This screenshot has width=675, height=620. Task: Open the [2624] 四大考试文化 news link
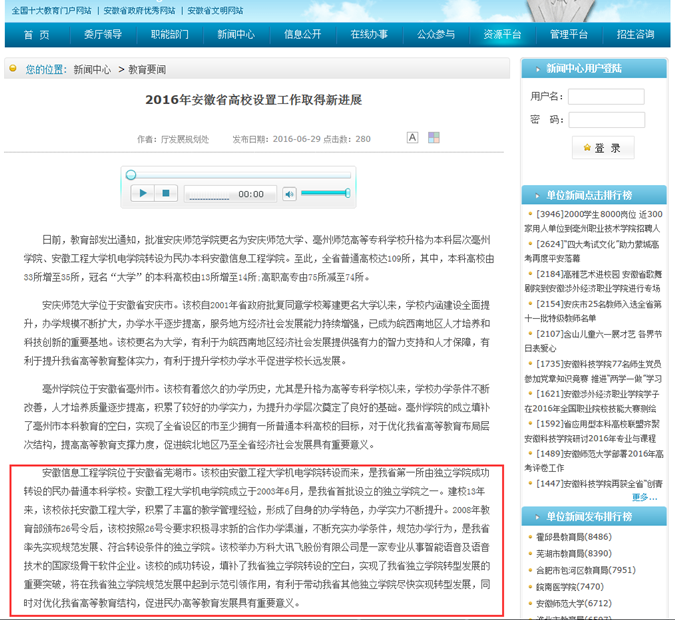click(x=592, y=251)
